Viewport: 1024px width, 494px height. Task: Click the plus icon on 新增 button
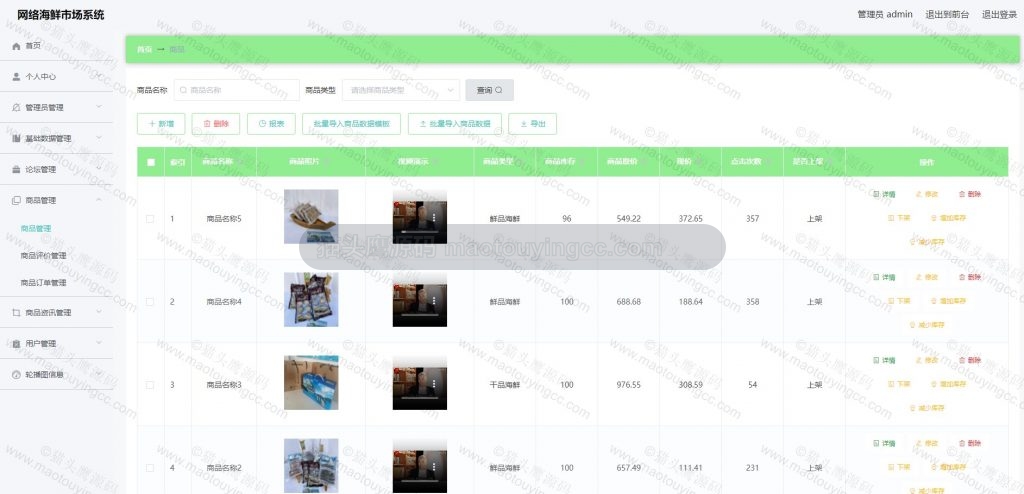pyautogui.click(x=152, y=124)
